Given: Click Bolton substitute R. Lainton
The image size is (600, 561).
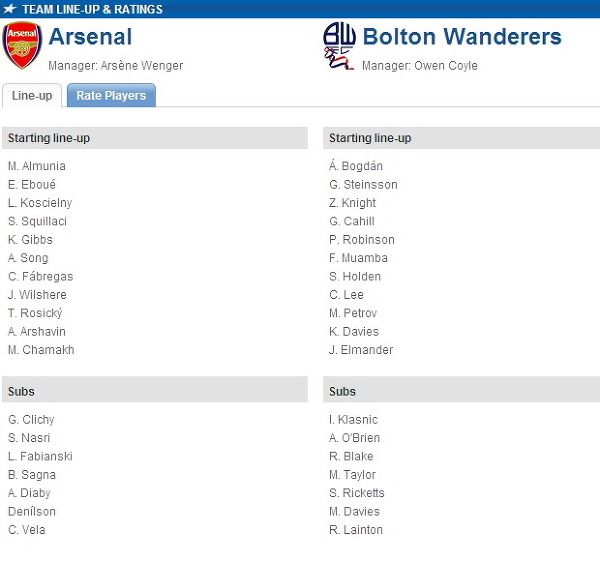Looking at the screenshot, I should (356, 530).
